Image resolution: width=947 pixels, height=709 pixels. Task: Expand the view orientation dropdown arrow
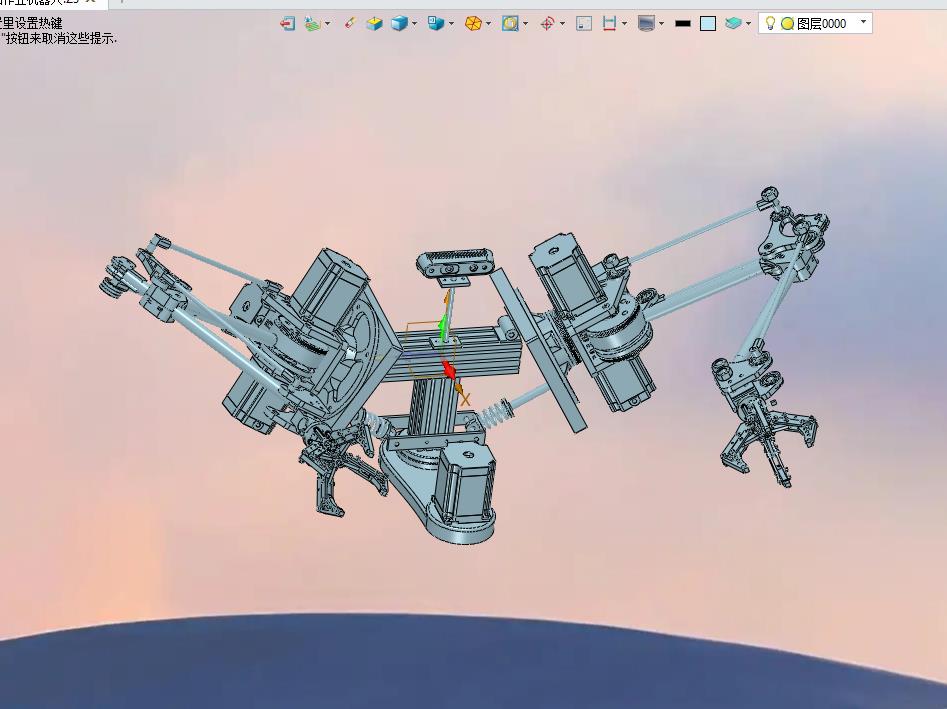[x=451, y=24]
